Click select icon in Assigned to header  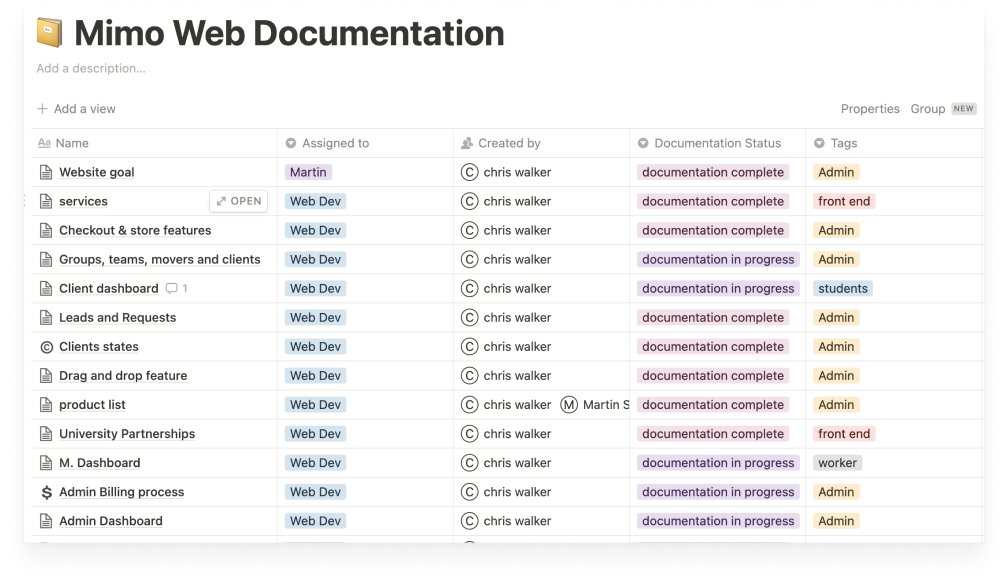pyautogui.click(x=291, y=143)
